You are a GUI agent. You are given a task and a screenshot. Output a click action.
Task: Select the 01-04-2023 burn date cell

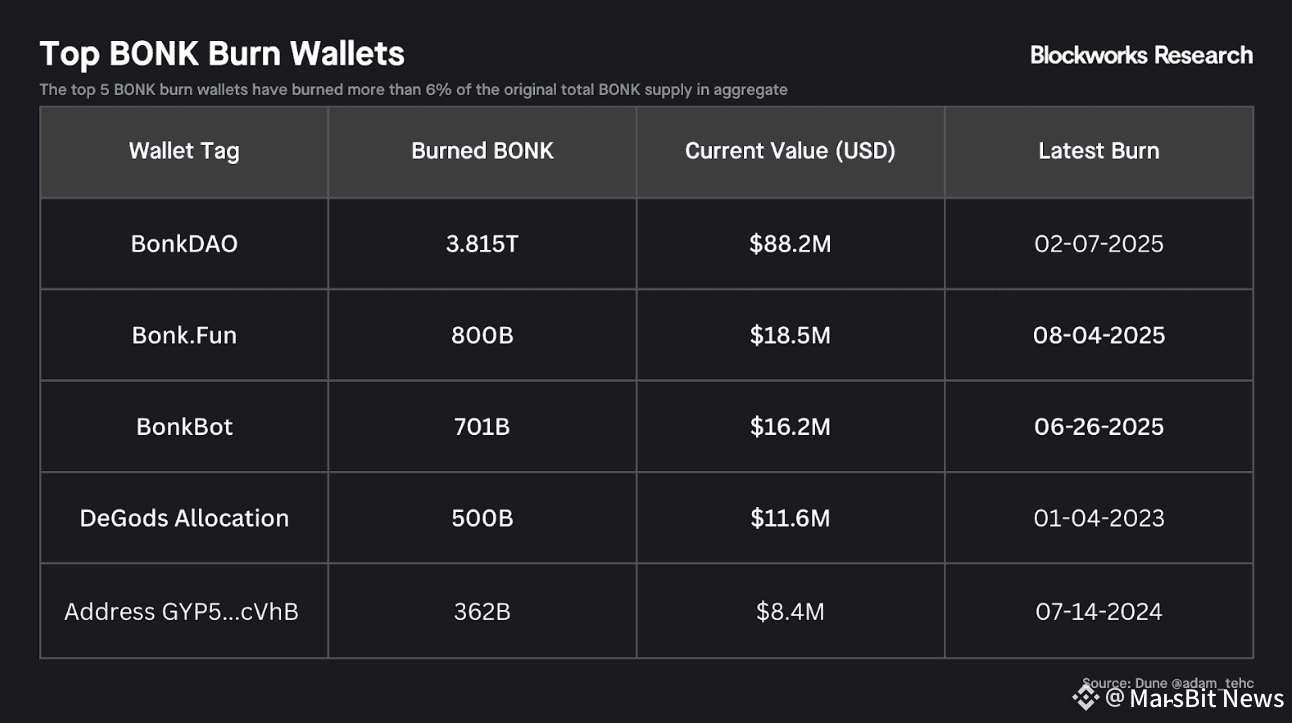pos(1098,518)
